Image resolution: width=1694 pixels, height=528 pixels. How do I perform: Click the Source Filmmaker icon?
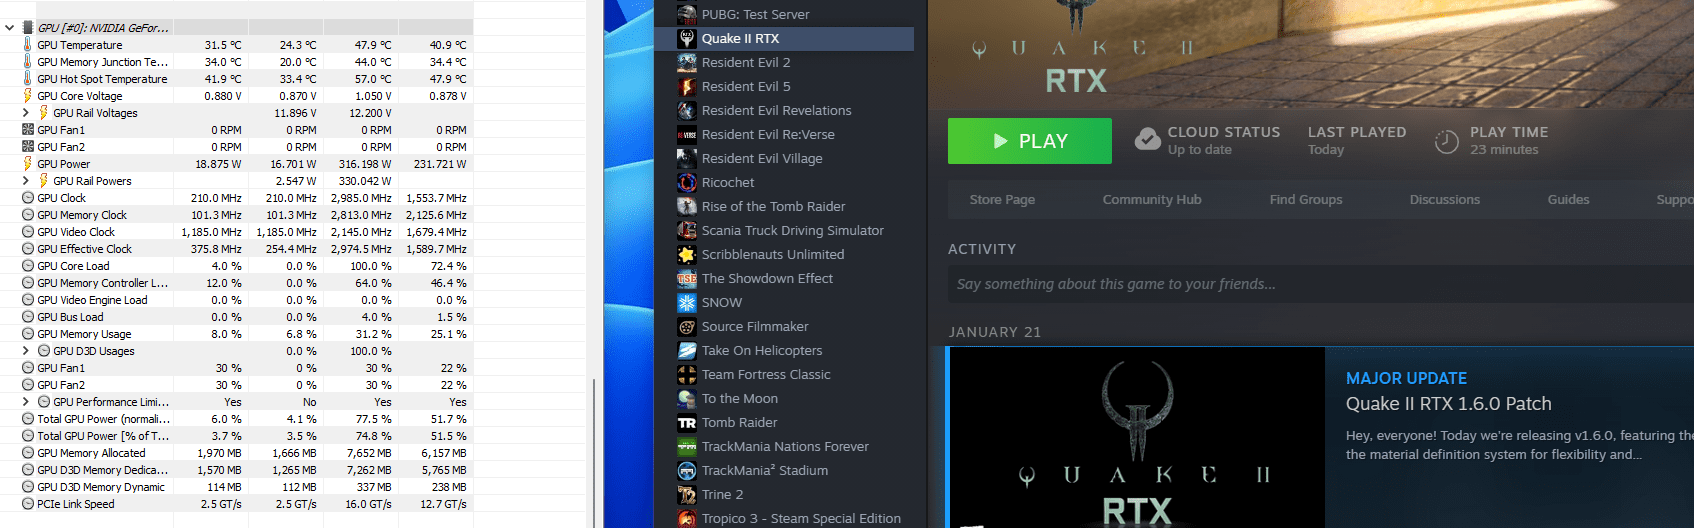[x=687, y=326]
